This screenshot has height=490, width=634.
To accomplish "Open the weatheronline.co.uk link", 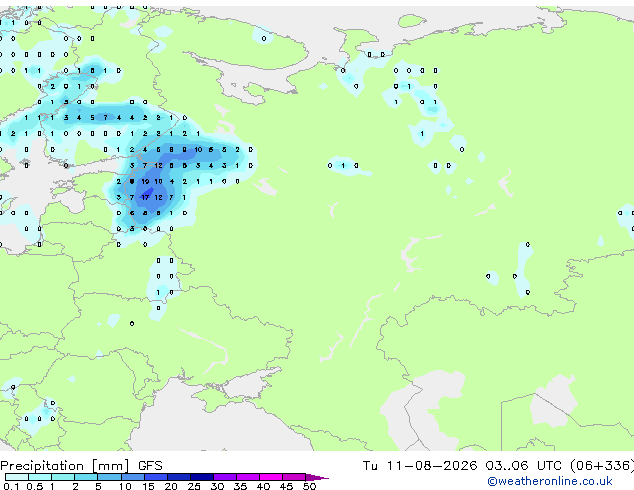I will tap(550, 481).
